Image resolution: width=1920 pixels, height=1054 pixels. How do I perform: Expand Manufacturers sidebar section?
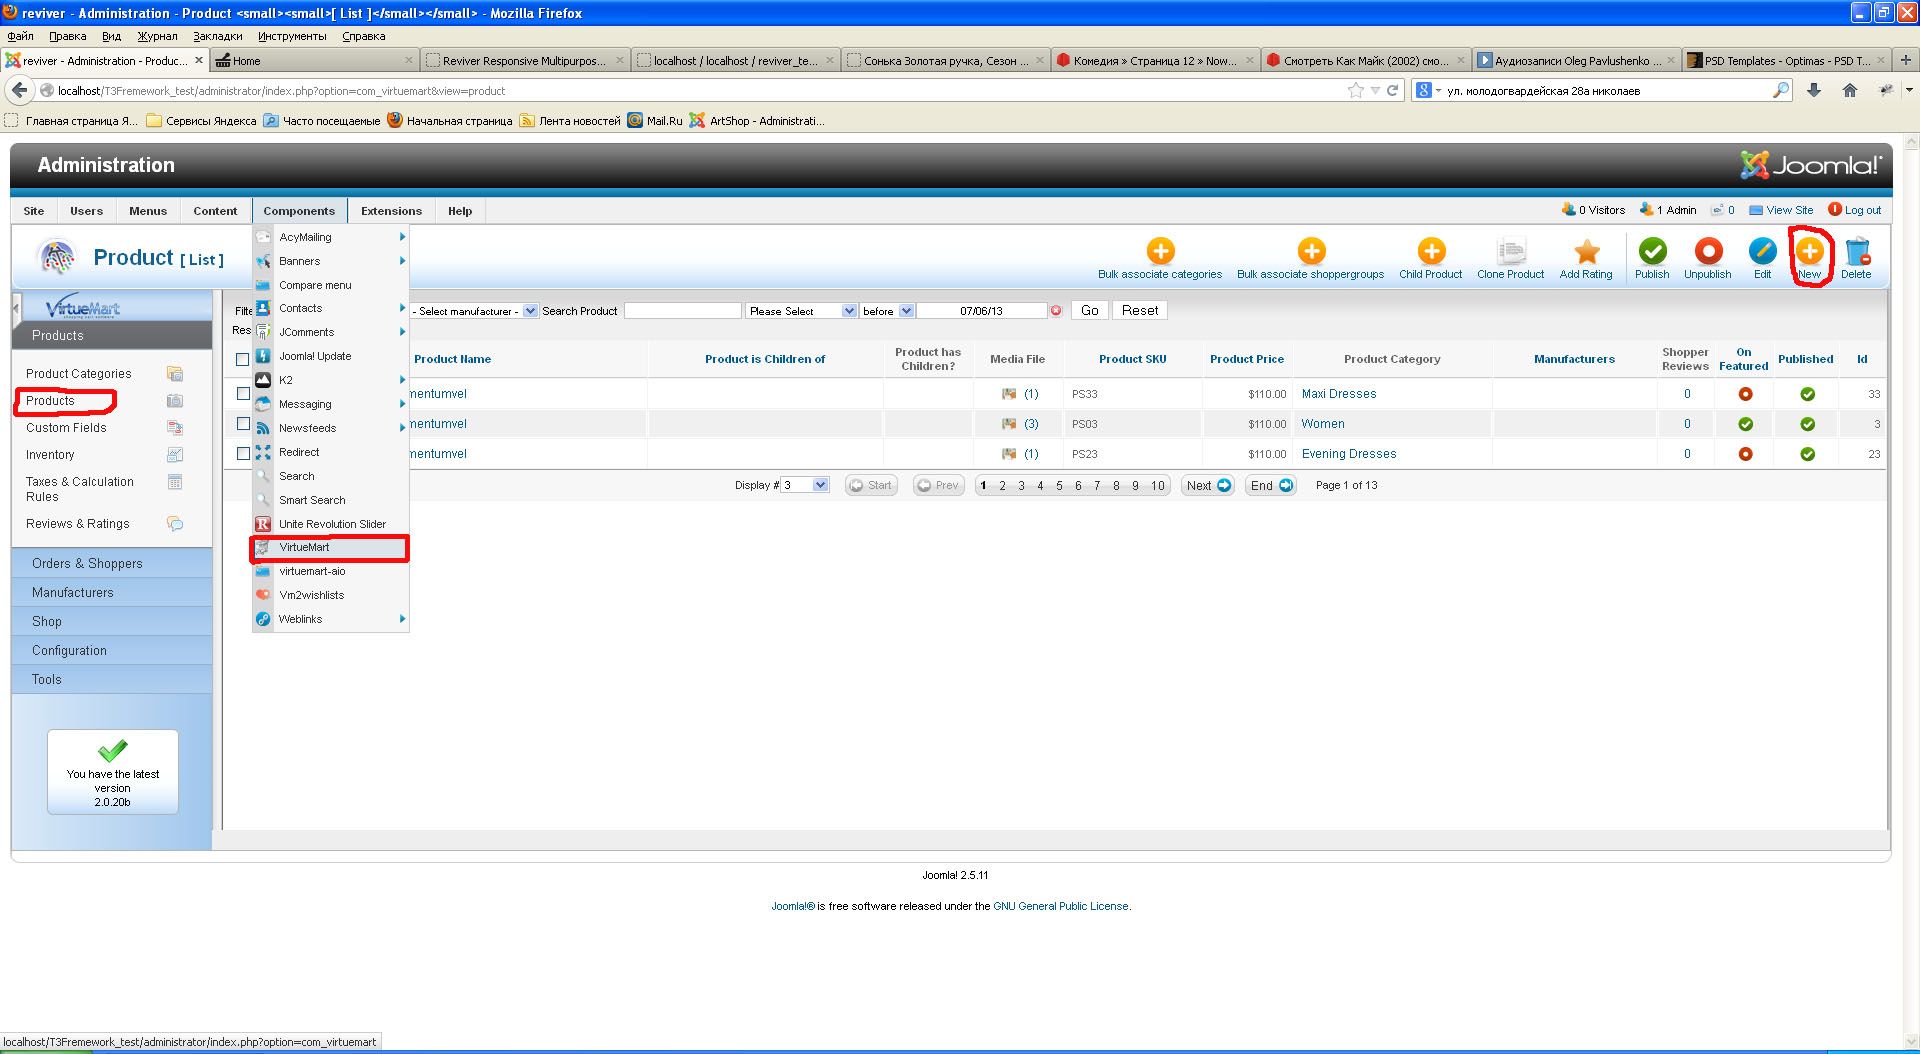click(x=112, y=593)
